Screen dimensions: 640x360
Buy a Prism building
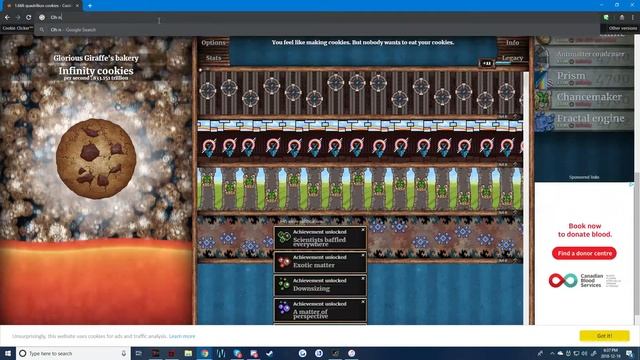pos(584,78)
